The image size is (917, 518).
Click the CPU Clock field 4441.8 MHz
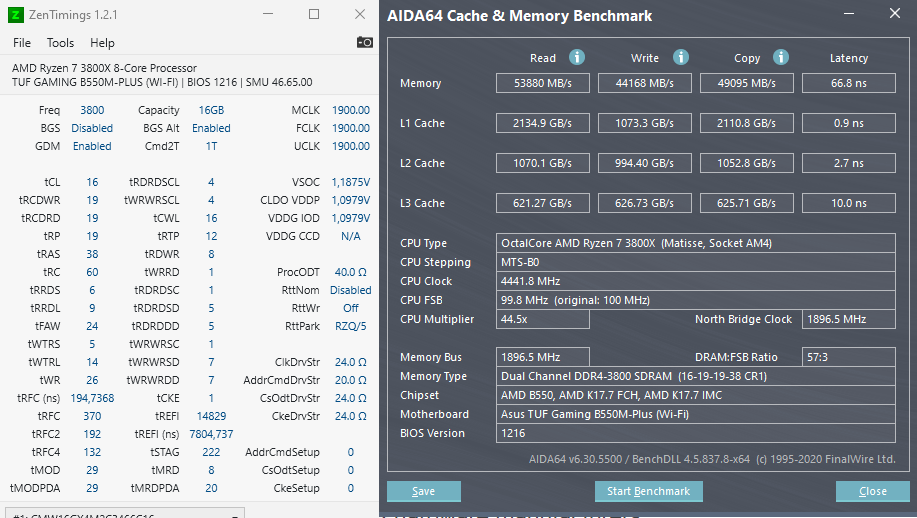coord(695,281)
